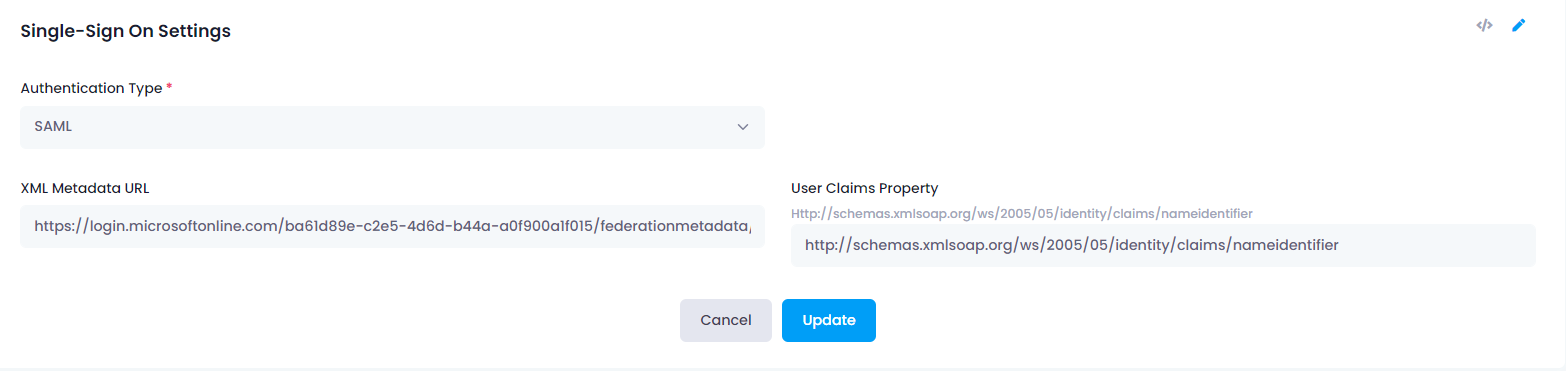Place cursor in the login.microsoftonline.com URL text
Image resolution: width=1566 pixels, height=371 pixels.
point(392,227)
